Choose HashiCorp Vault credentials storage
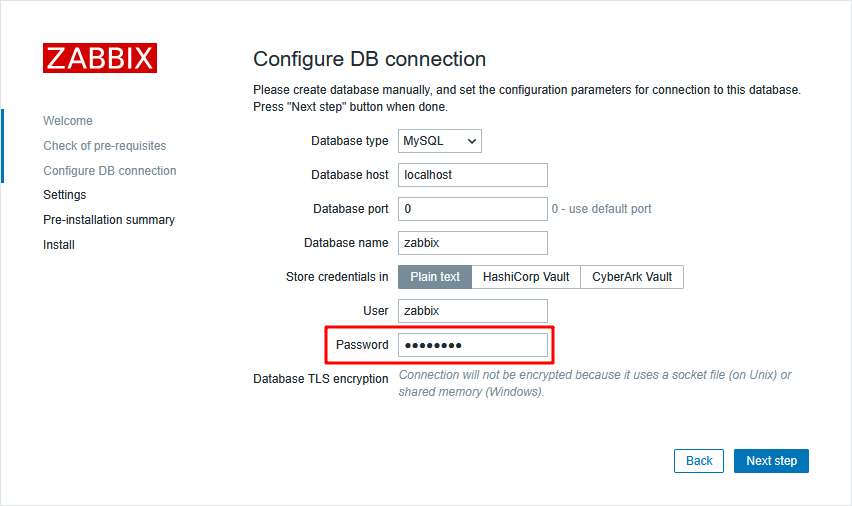 click(526, 277)
